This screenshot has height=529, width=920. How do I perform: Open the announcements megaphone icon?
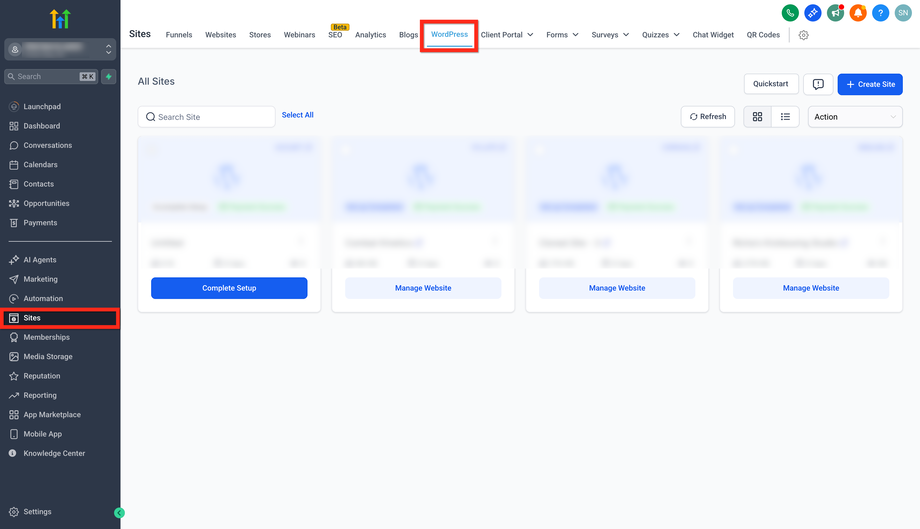836,12
